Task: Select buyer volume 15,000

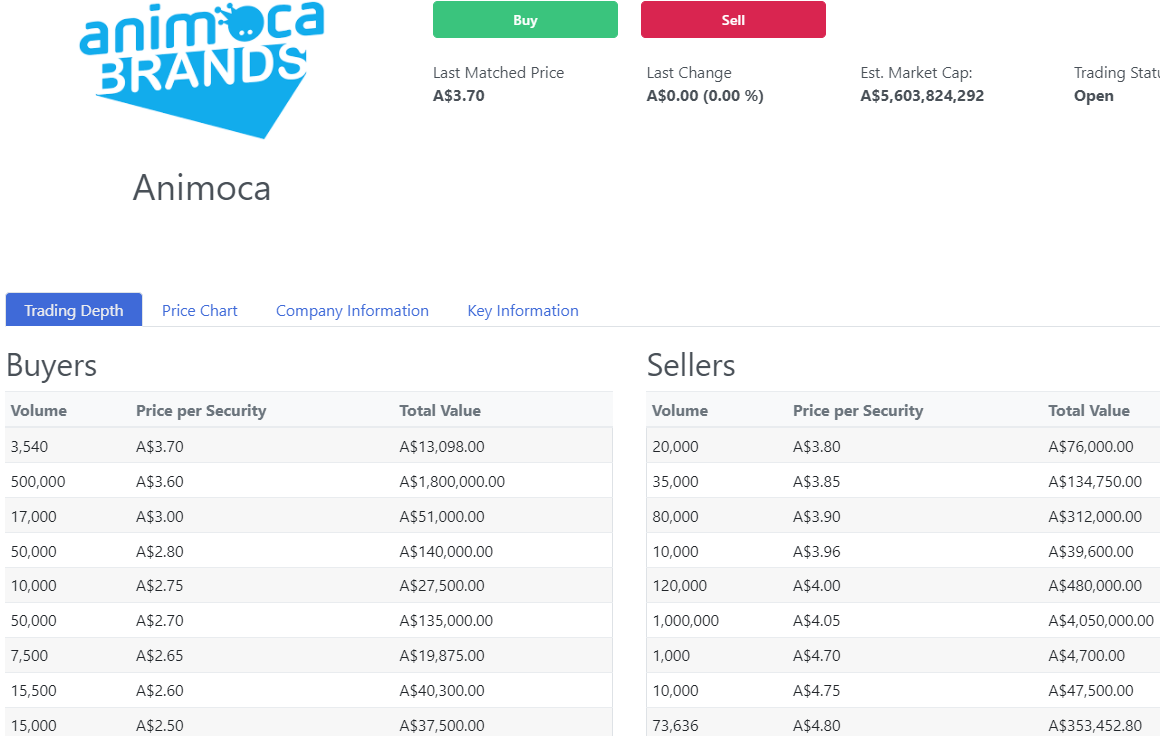Action: tap(34, 726)
